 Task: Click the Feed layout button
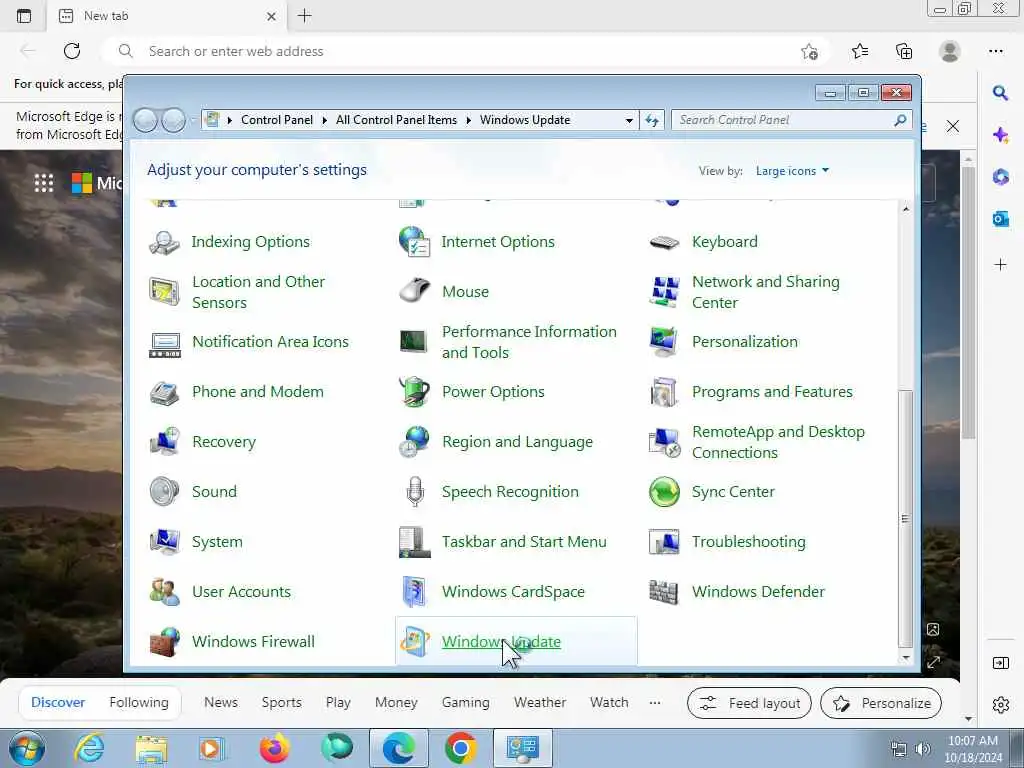[749, 703]
